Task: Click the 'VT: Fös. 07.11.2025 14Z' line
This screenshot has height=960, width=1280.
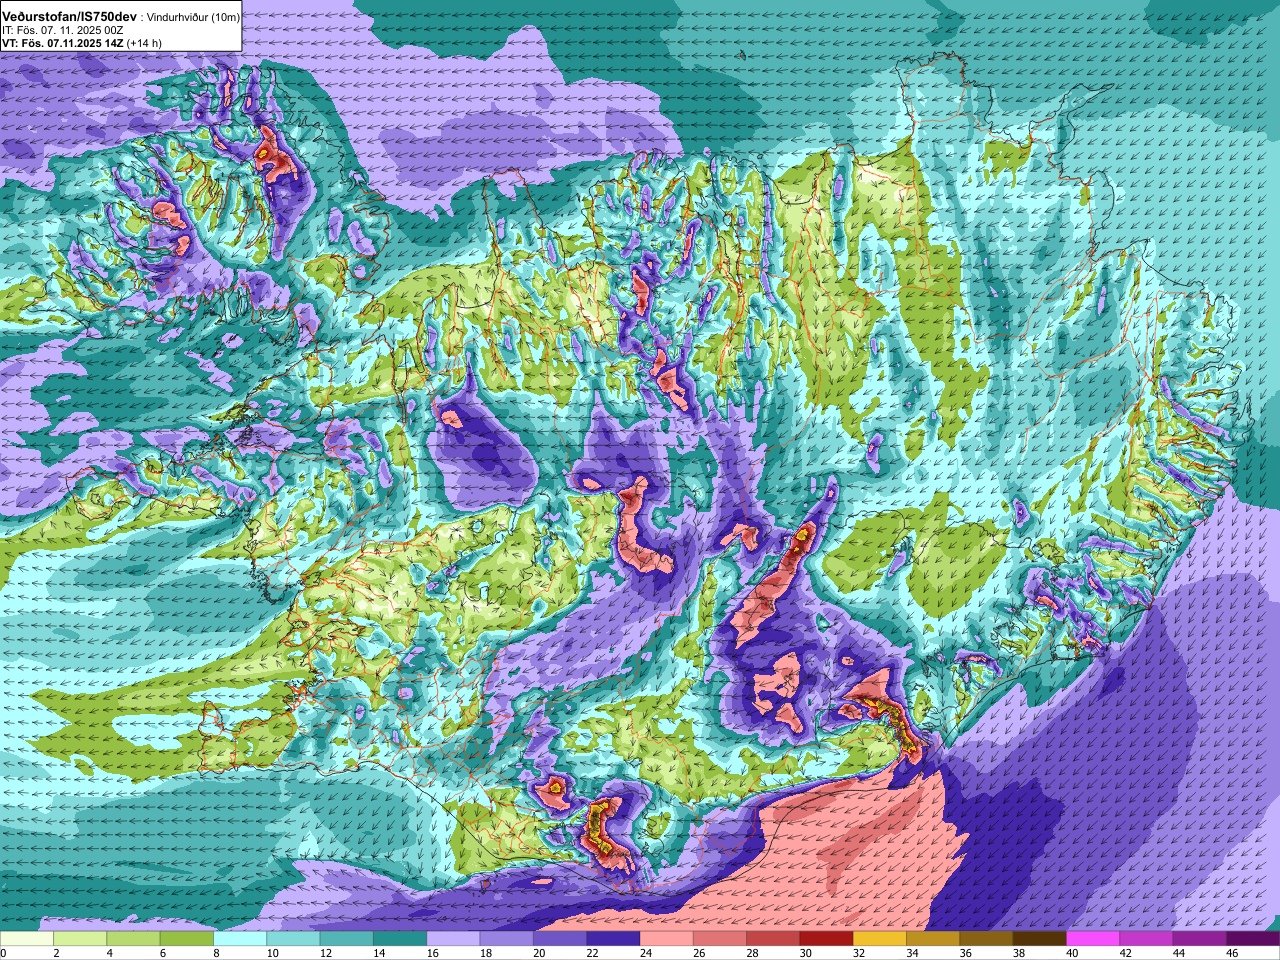Action: (62, 43)
